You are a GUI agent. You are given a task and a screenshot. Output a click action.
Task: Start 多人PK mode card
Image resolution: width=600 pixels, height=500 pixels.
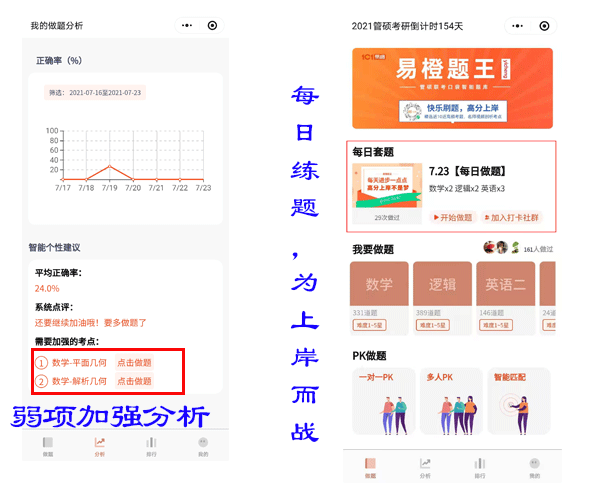point(452,401)
